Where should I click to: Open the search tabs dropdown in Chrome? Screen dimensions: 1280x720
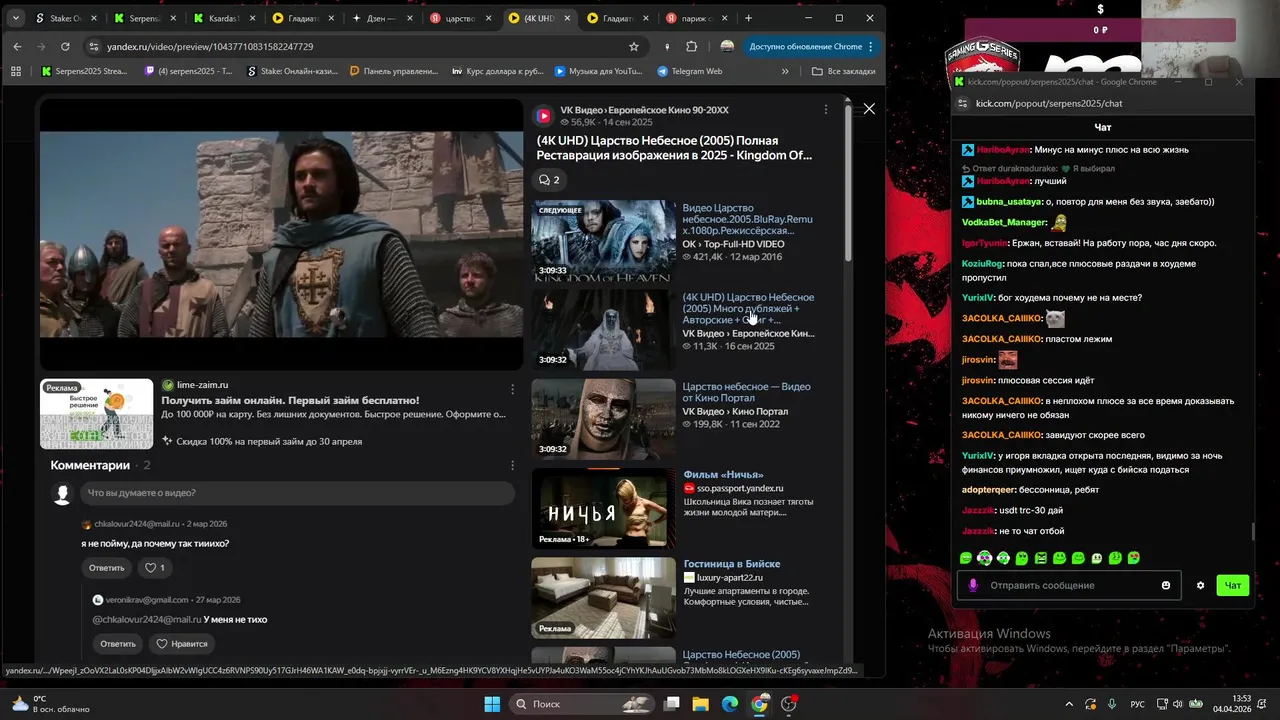coord(15,18)
